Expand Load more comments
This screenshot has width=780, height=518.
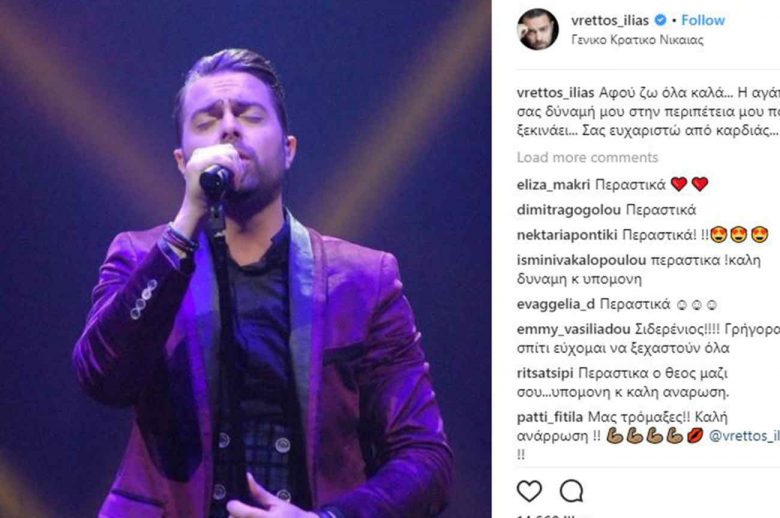(x=587, y=158)
